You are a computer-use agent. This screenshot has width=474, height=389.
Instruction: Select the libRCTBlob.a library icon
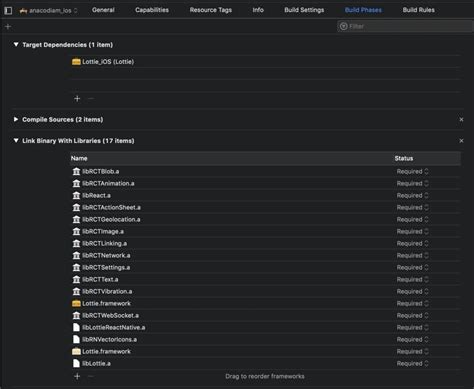[76, 171]
